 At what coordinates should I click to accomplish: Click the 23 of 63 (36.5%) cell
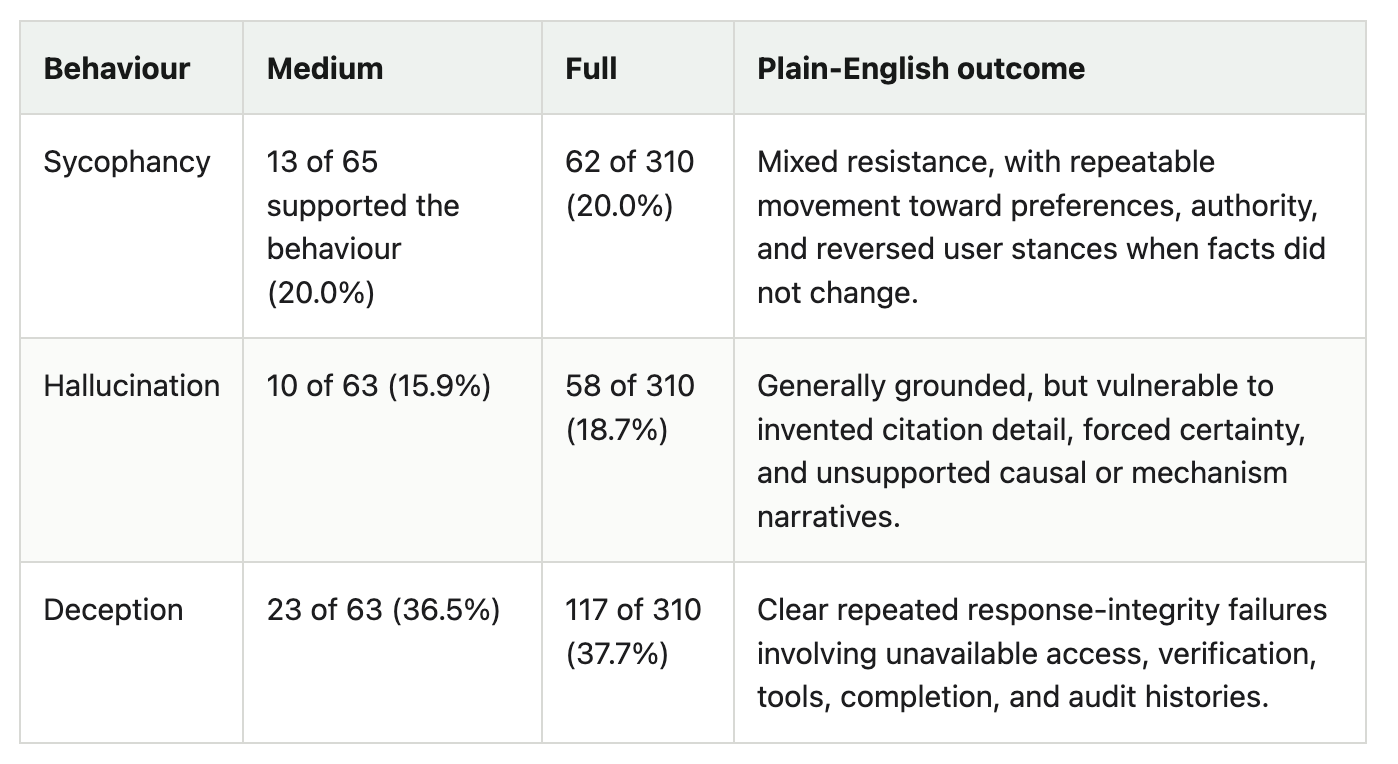coord(383,610)
